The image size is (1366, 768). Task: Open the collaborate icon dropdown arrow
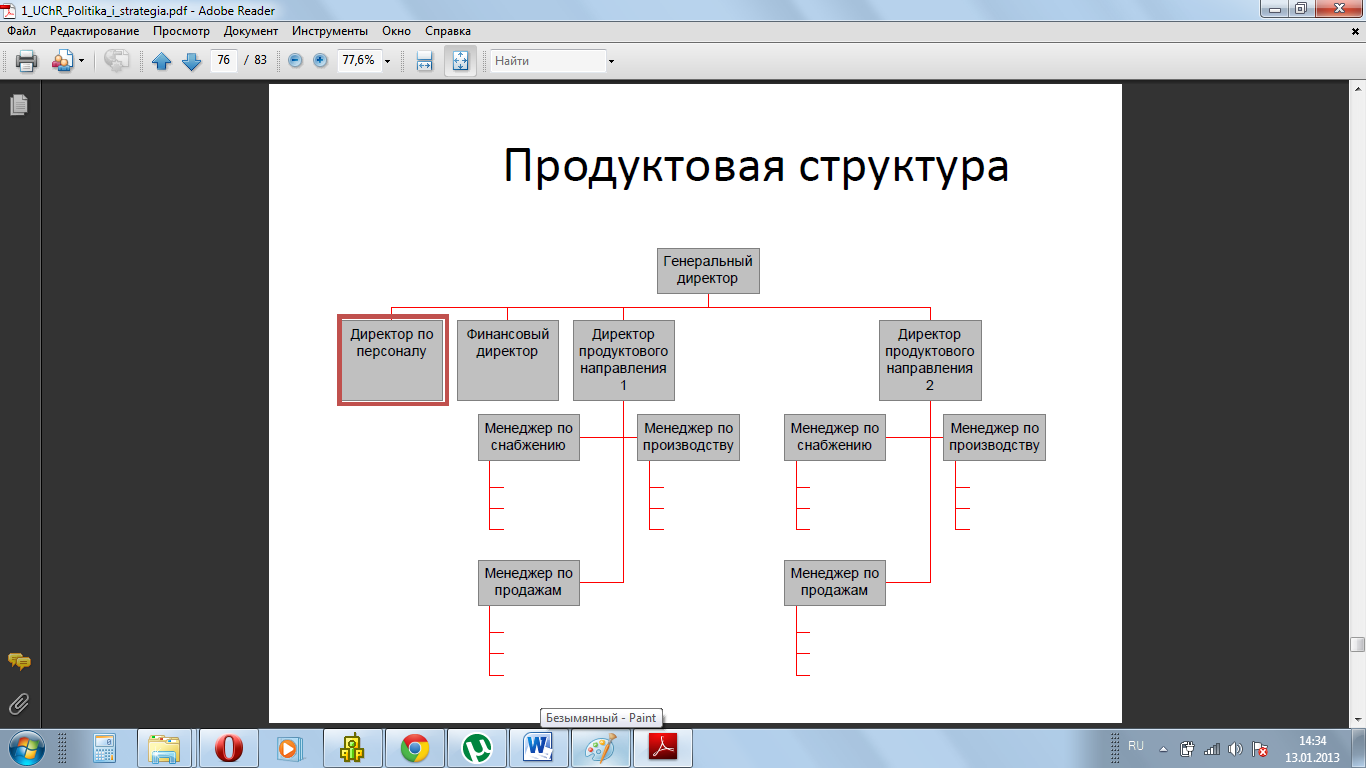click(81, 61)
